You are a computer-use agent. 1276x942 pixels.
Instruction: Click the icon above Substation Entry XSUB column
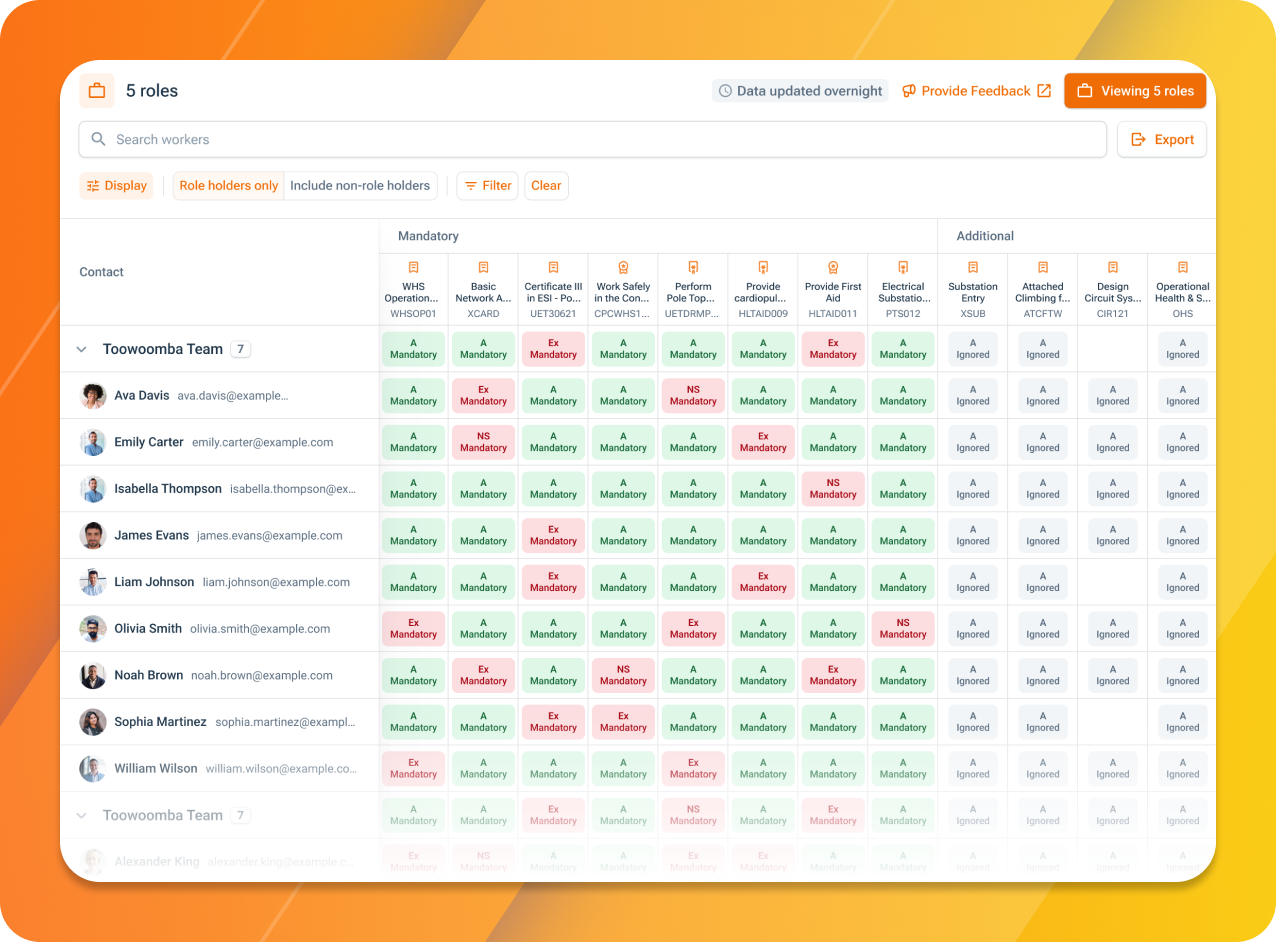point(973,268)
